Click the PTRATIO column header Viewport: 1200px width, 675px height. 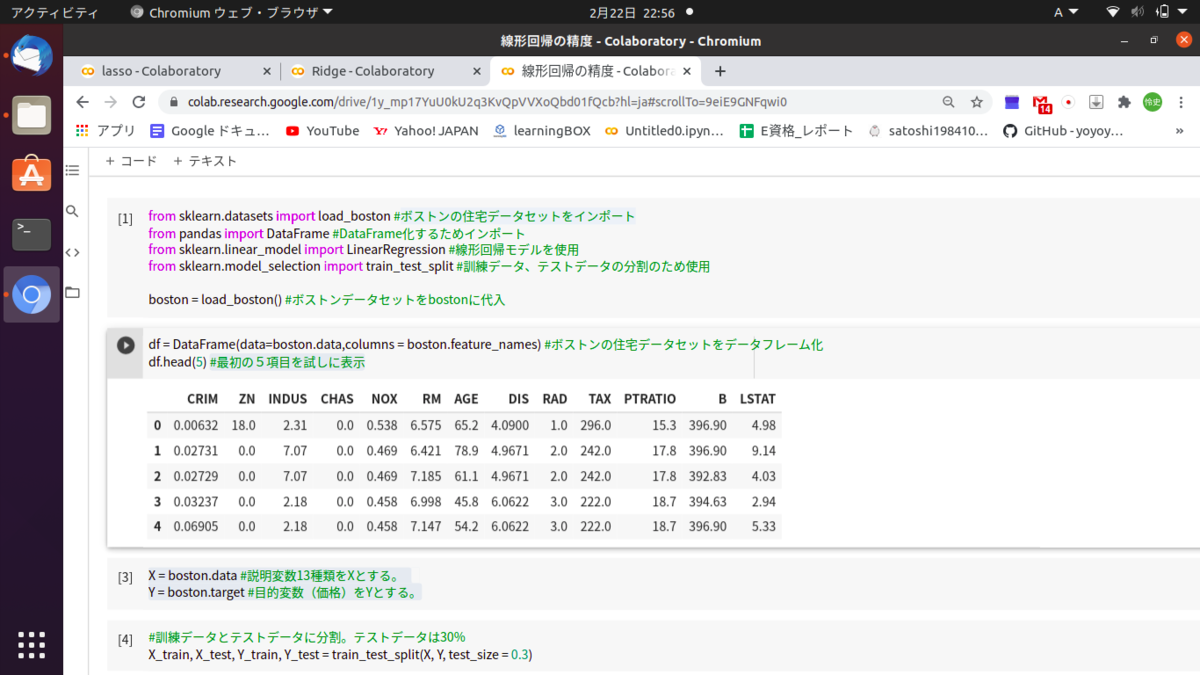pos(650,399)
